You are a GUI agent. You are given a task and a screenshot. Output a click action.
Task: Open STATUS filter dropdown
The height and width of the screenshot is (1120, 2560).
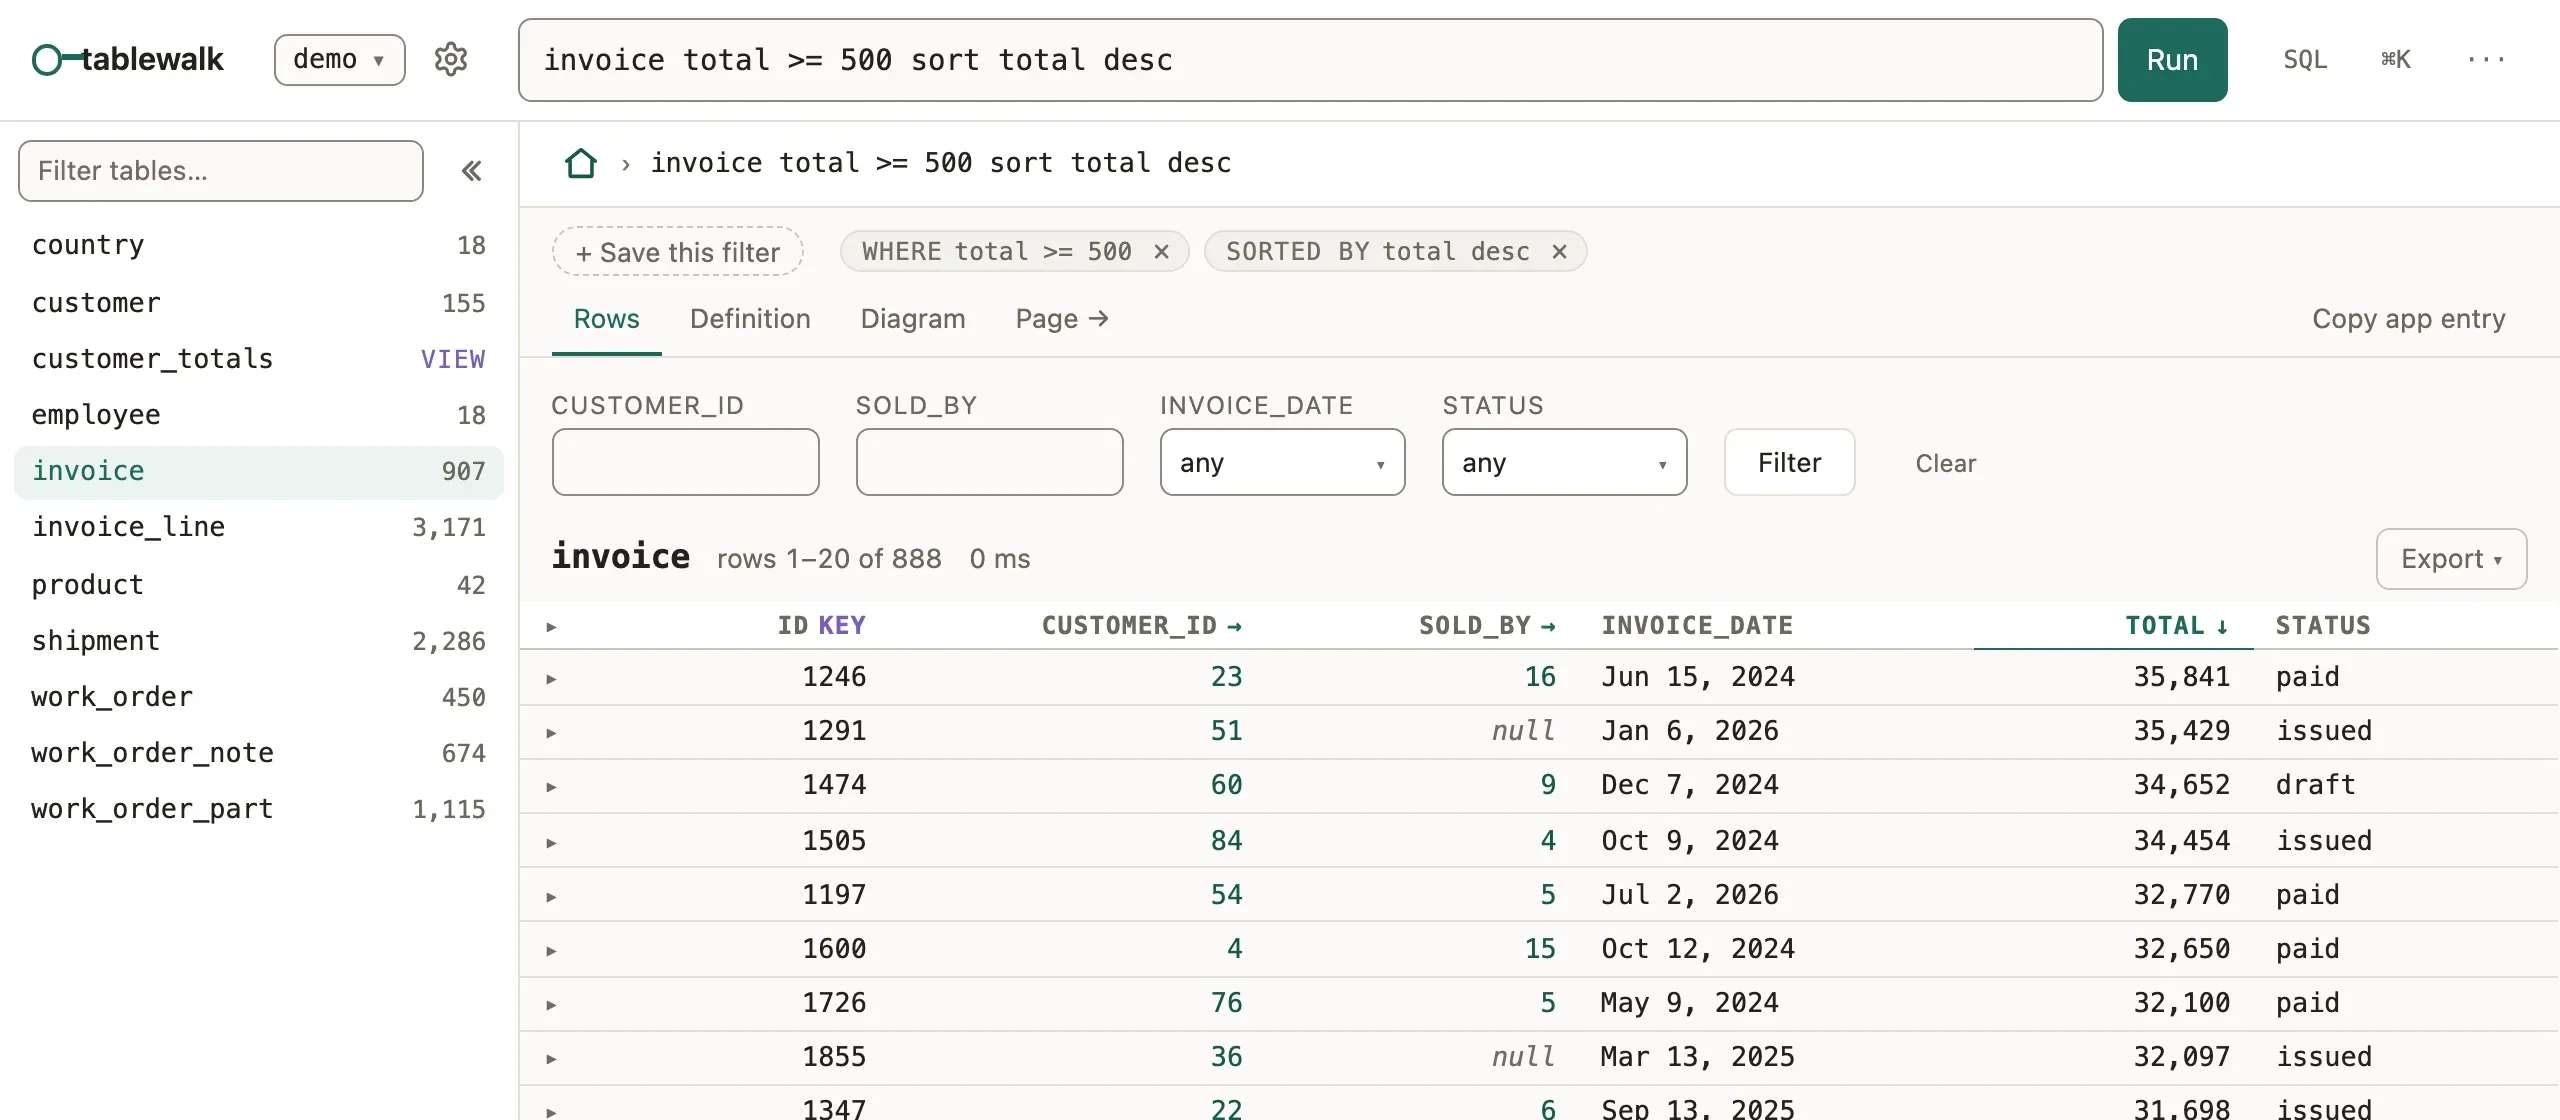pyautogui.click(x=1564, y=462)
